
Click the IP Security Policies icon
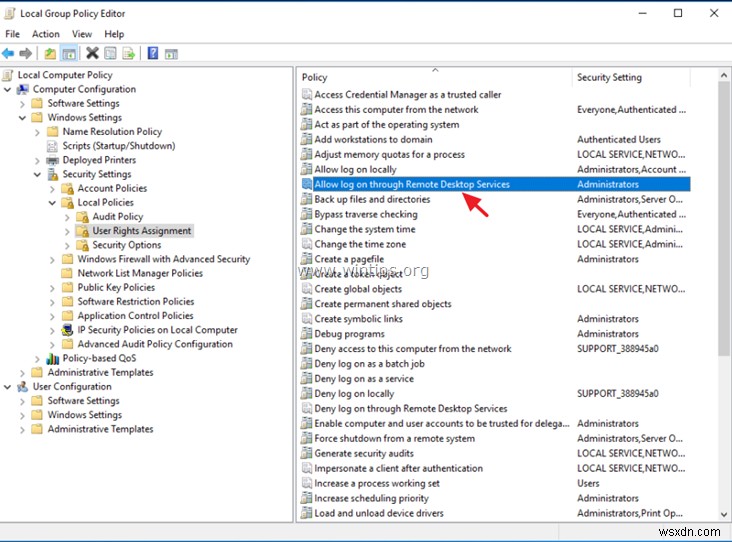[x=68, y=330]
